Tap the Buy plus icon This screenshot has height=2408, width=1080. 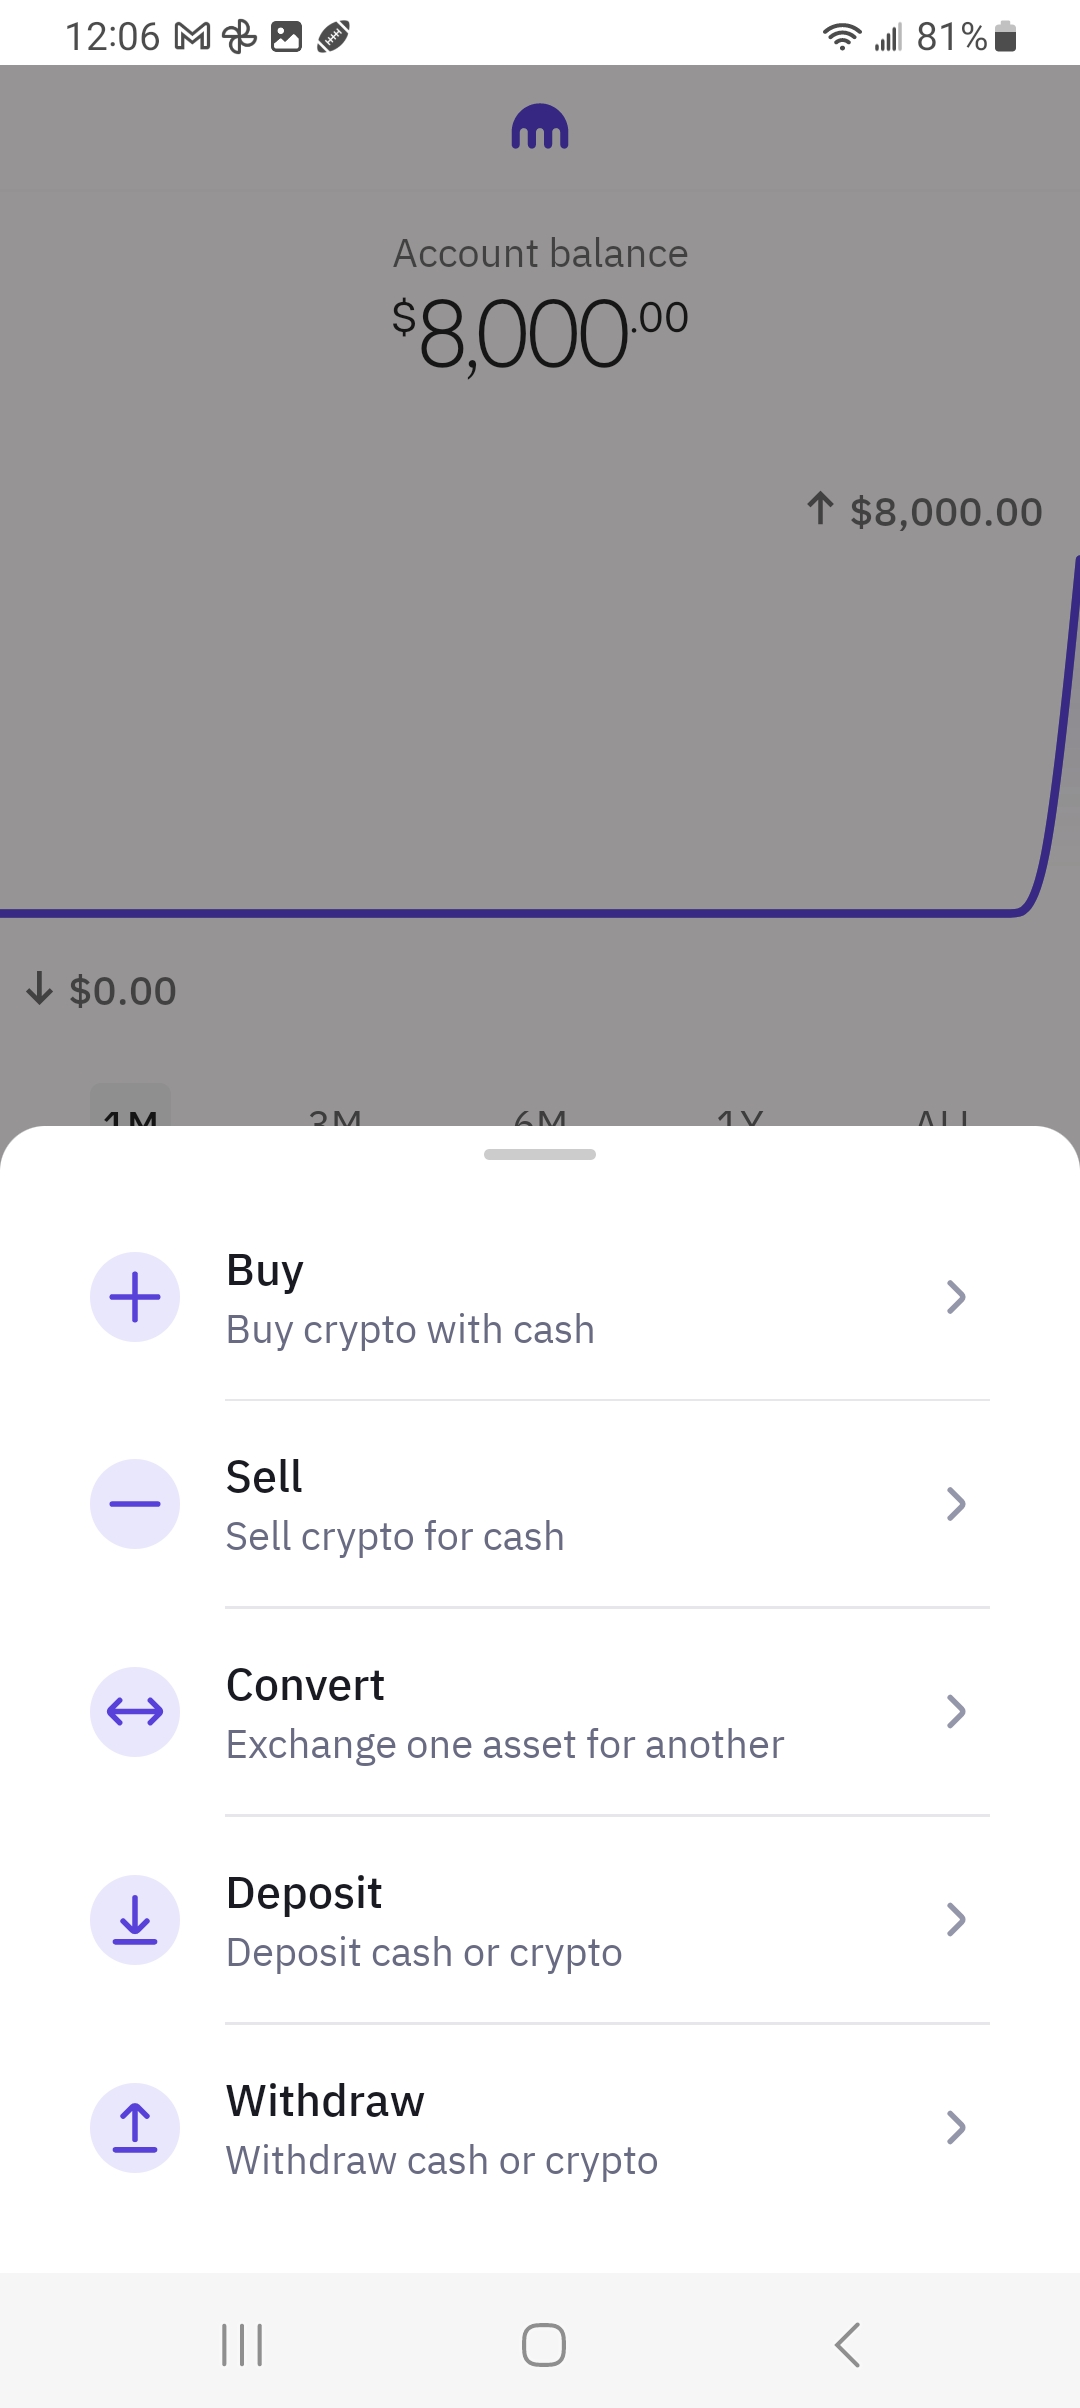tap(135, 1297)
